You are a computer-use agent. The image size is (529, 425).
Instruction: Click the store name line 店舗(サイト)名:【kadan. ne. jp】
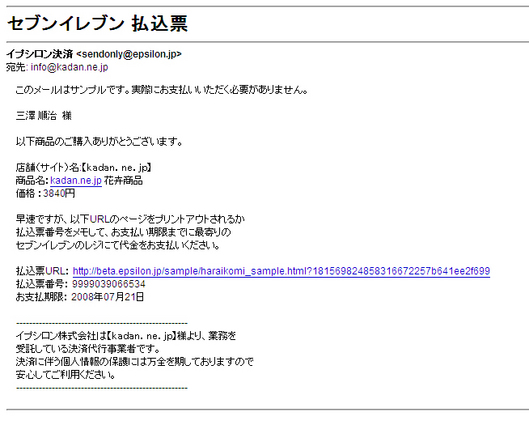84,167
